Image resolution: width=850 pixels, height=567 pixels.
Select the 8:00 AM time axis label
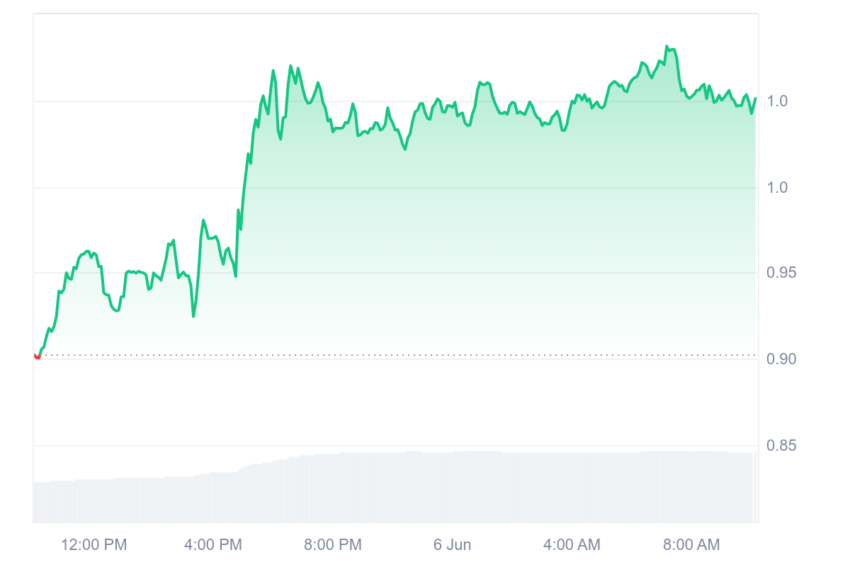coord(691,545)
